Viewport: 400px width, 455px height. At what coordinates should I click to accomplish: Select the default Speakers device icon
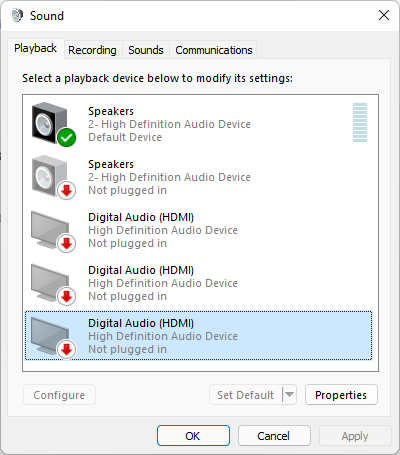click(x=53, y=124)
